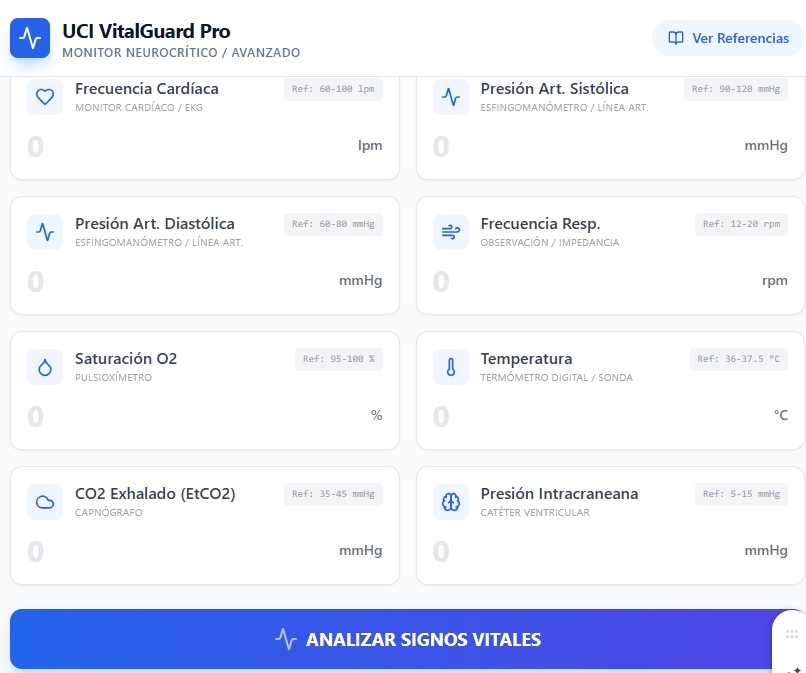
Task: Click the Presión Art. Diastólica waveform icon
Action: tap(45, 232)
